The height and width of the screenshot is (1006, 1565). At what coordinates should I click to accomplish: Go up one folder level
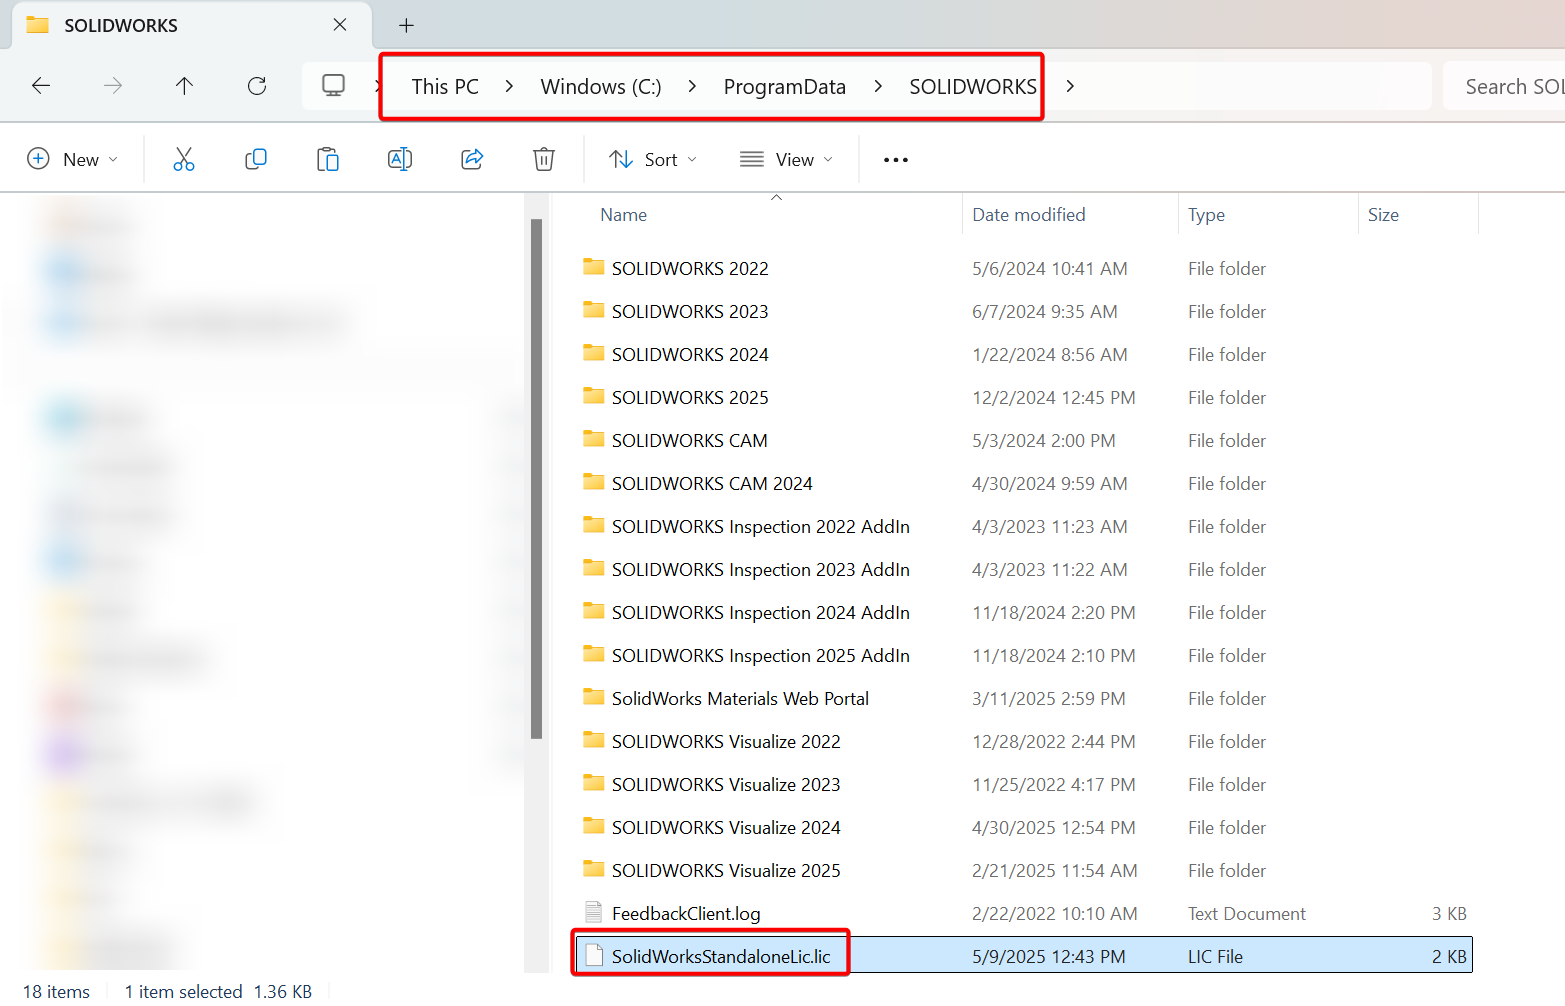coord(184,86)
